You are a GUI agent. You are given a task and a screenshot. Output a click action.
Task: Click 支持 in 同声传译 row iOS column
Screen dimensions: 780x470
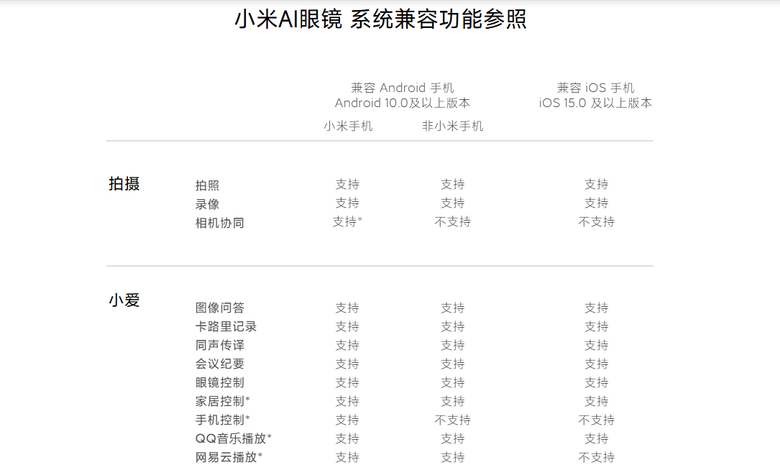tap(596, 345)
